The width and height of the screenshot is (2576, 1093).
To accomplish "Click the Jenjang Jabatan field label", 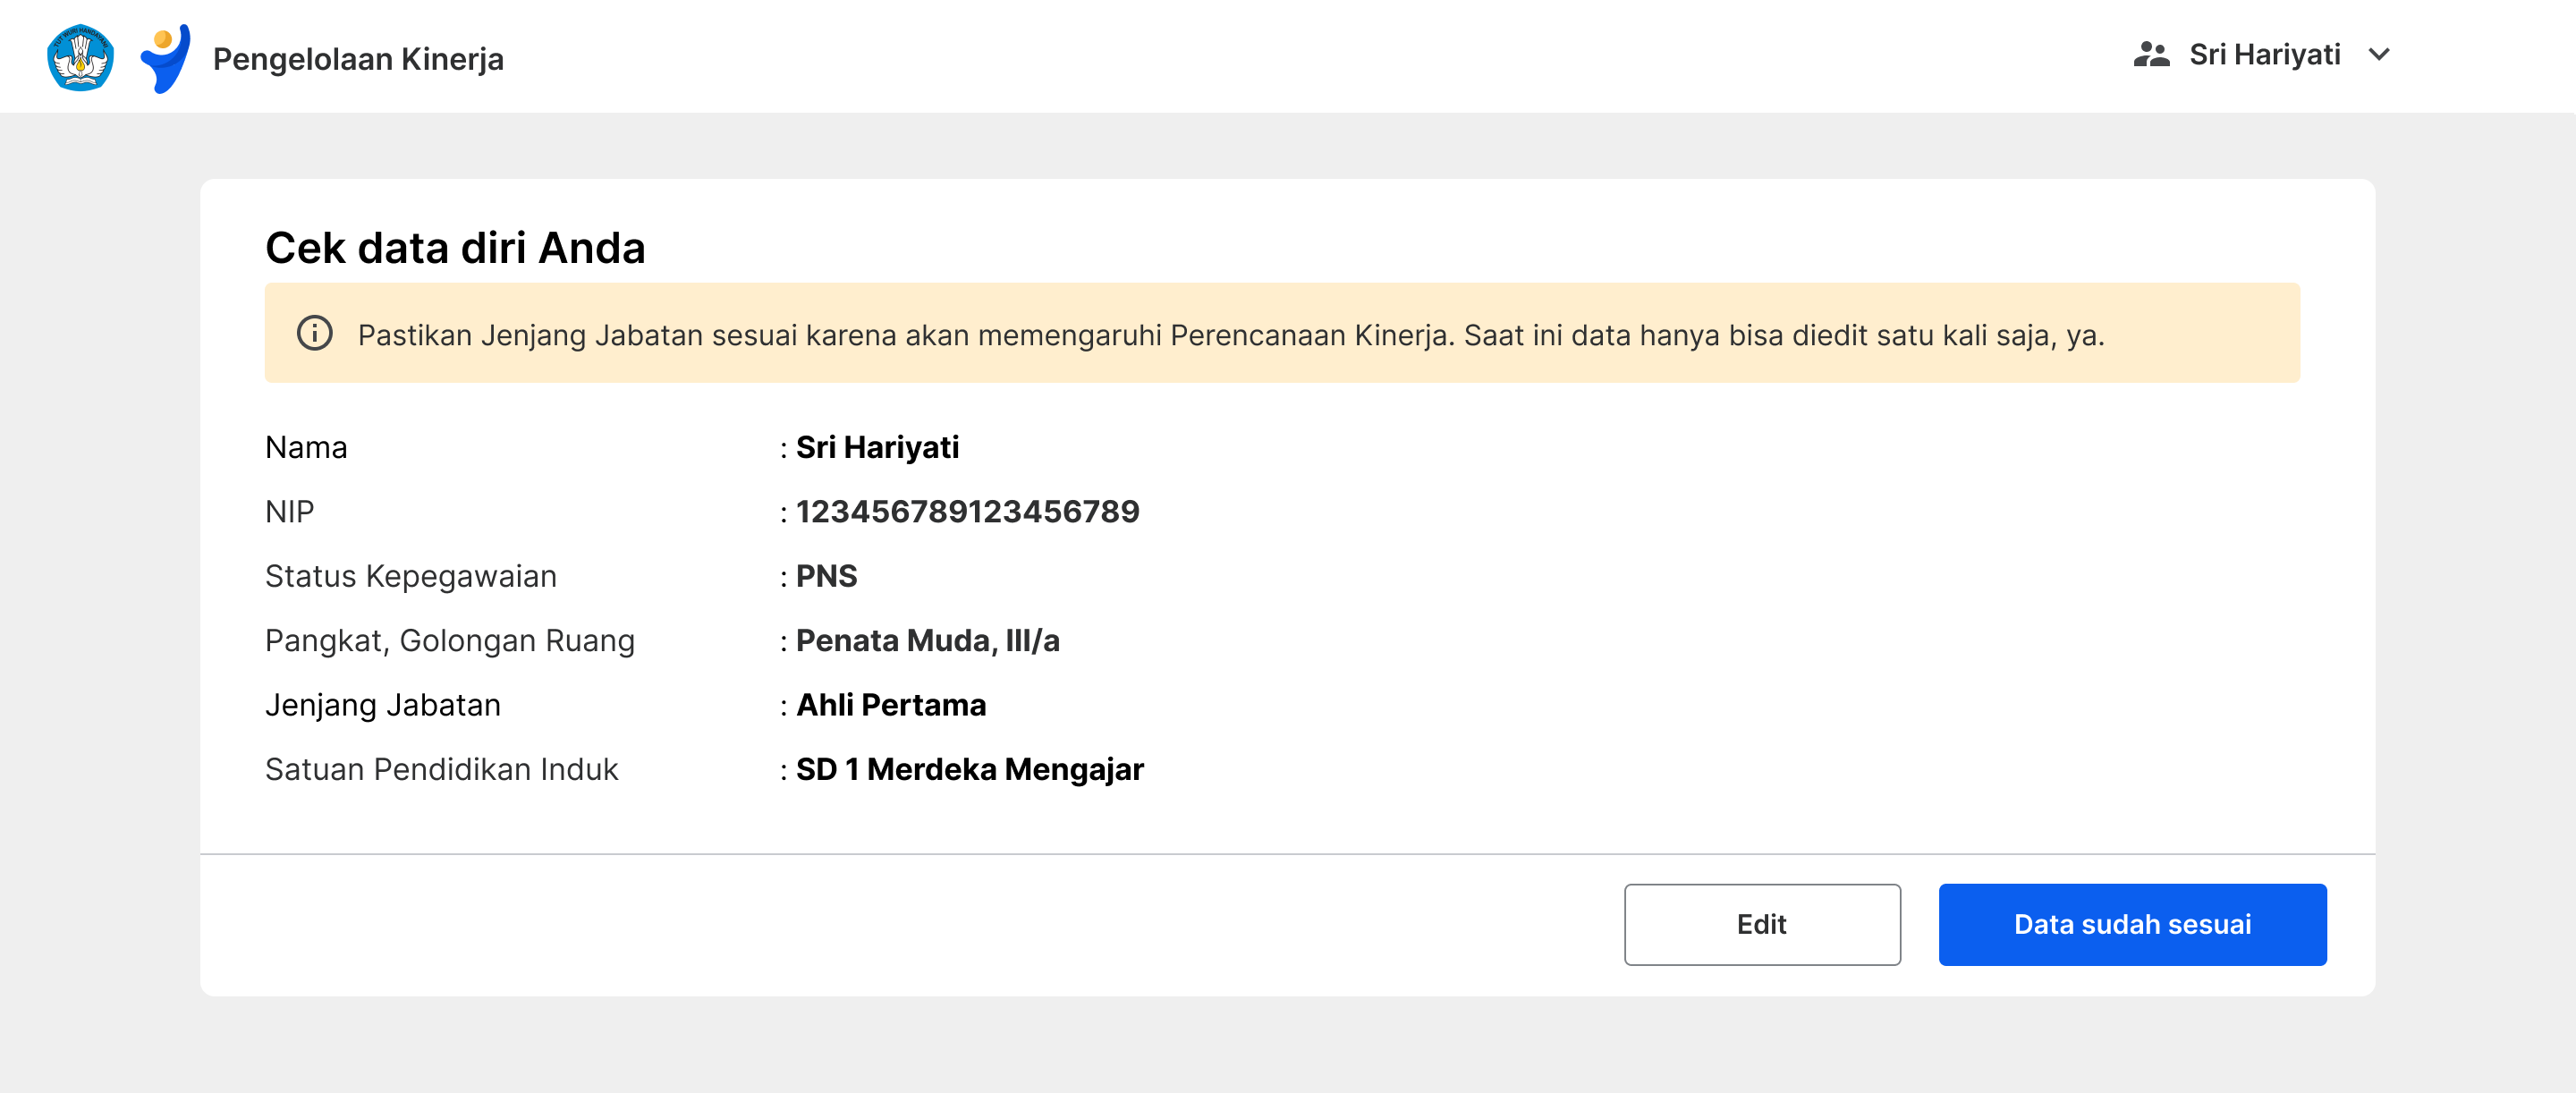I will 382,705.
